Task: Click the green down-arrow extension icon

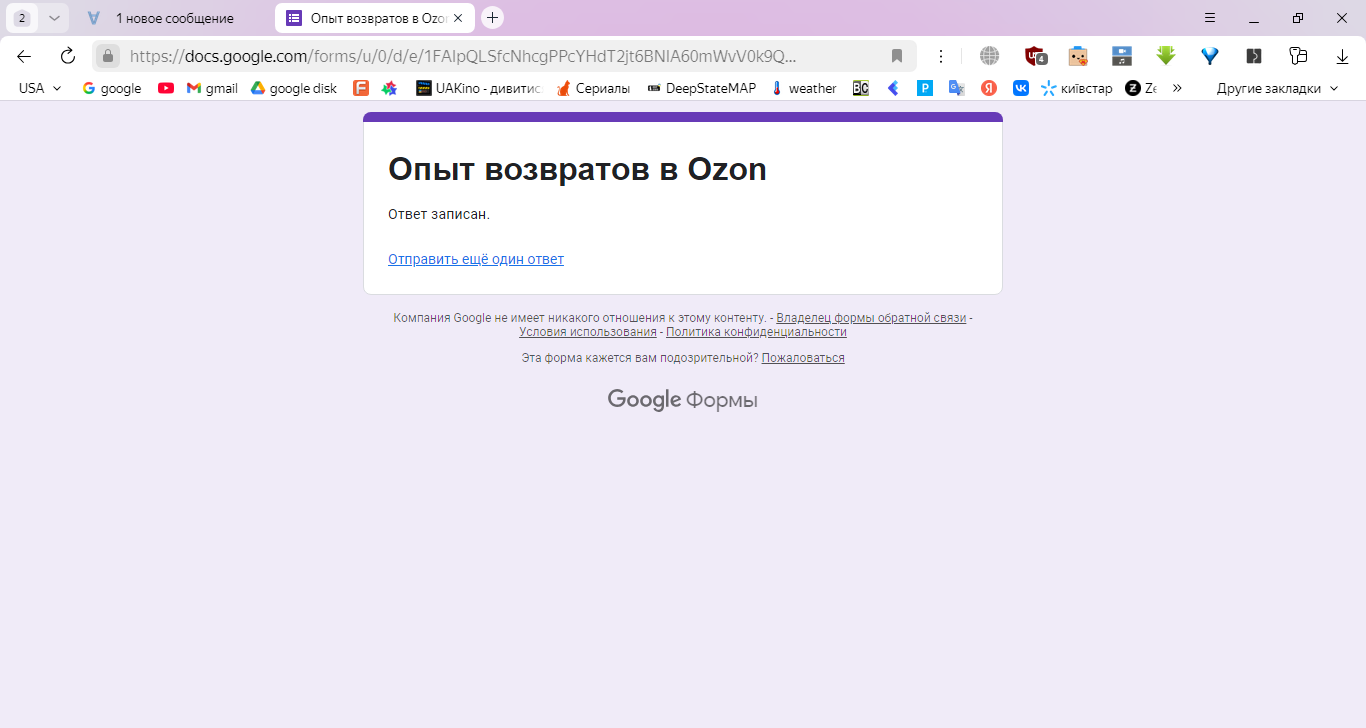Action: coord(1165,56)
